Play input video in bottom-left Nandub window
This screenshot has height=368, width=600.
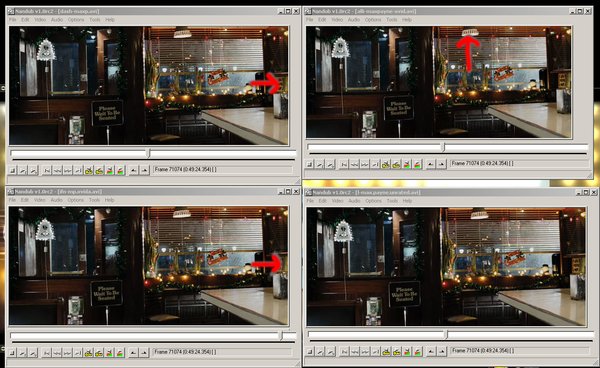point(23,352)
